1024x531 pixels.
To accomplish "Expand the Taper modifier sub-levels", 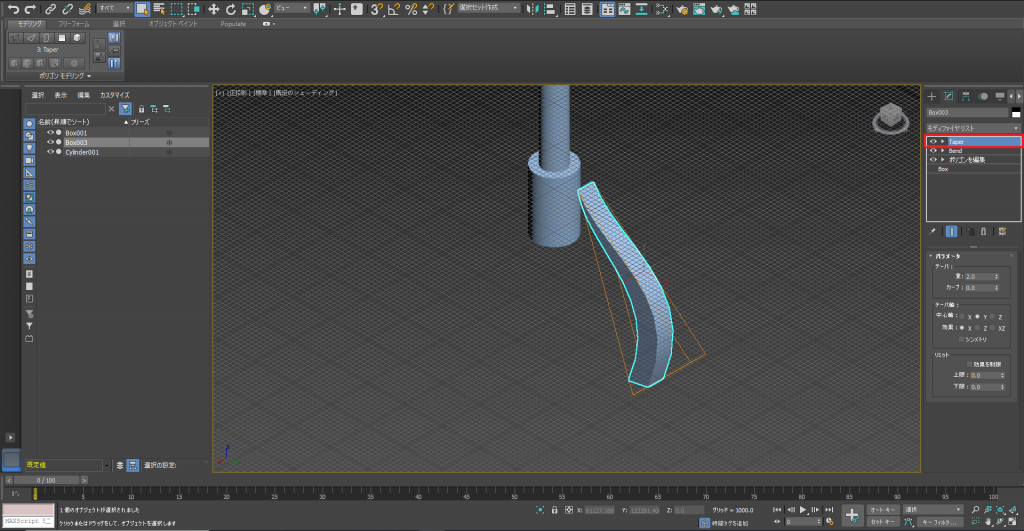I will [942, 141].
